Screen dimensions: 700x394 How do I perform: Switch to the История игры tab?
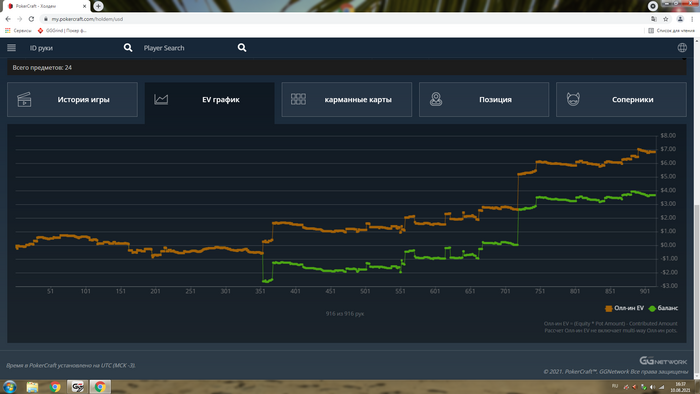coord(72,100)
